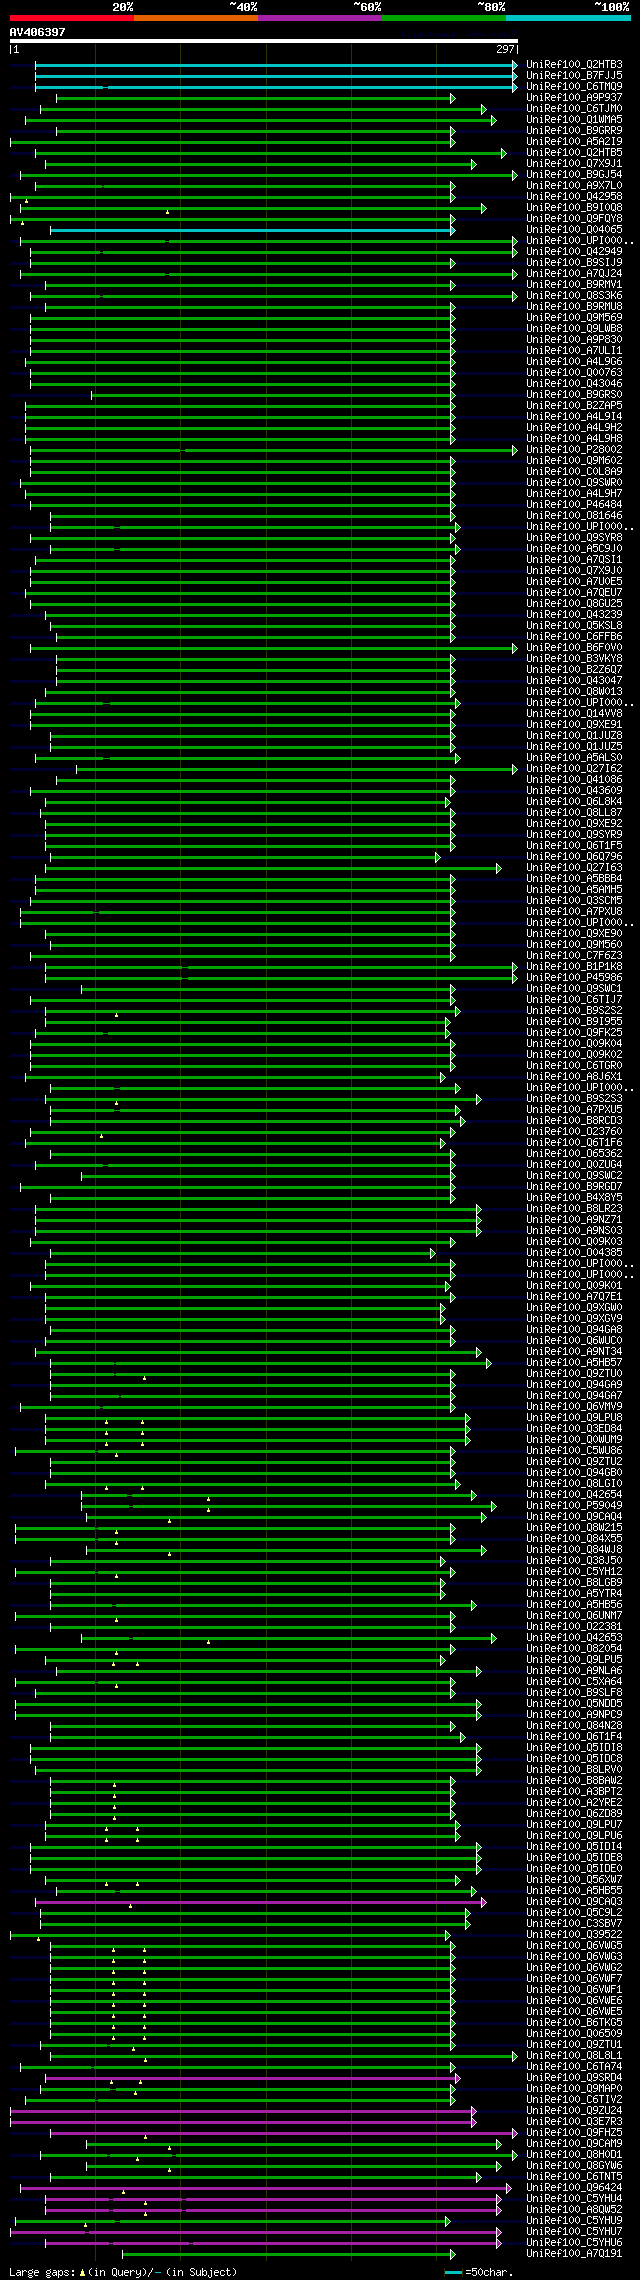Select hit UniRef100_A5C9J0
This screenshot has width=640, height=2280.
click(574, 549)
